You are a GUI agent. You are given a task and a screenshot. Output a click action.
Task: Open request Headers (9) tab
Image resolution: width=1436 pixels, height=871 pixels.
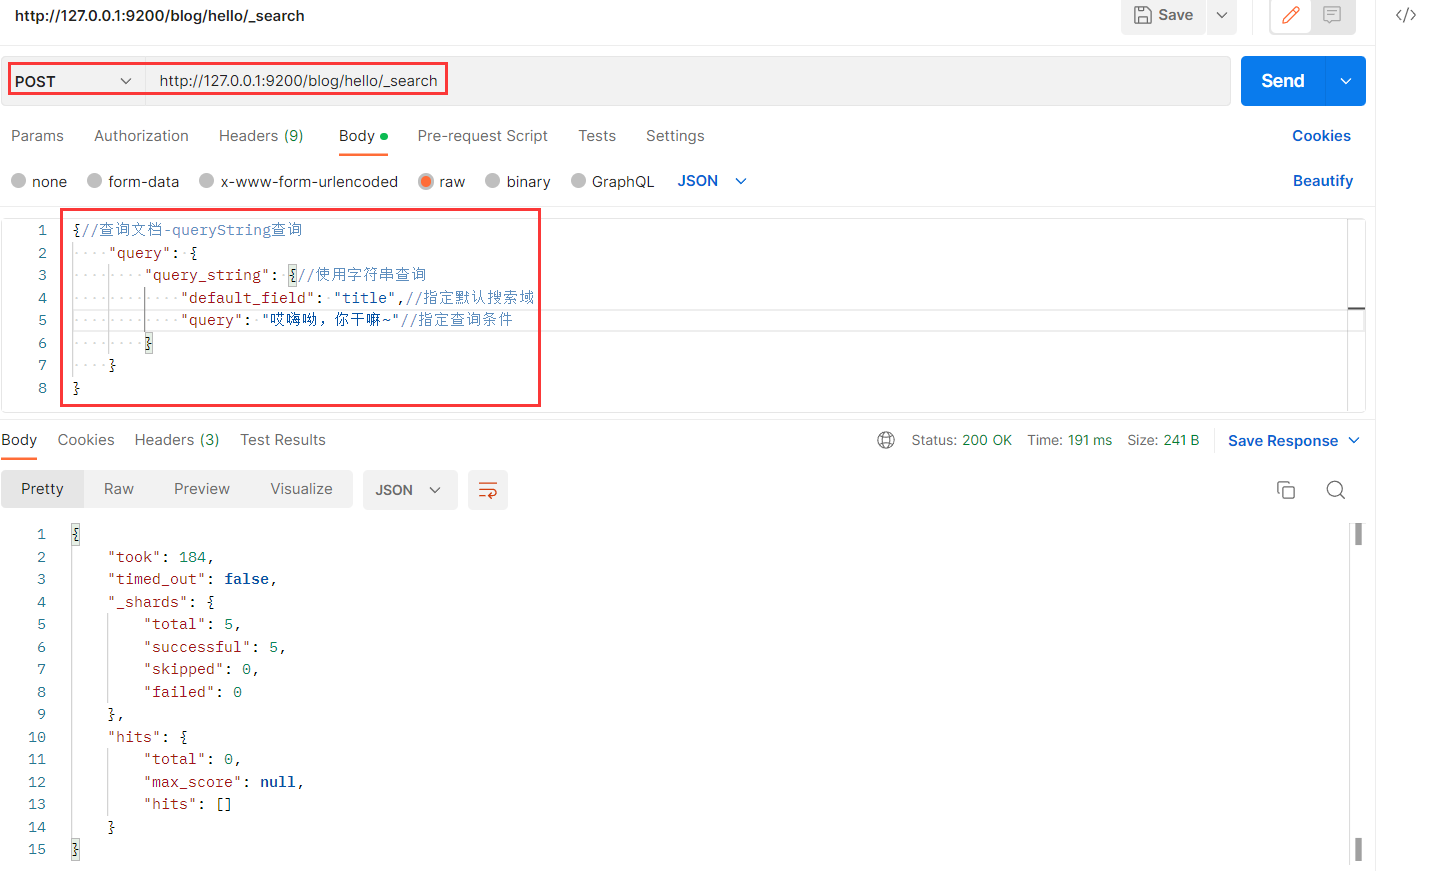point(261,136)
